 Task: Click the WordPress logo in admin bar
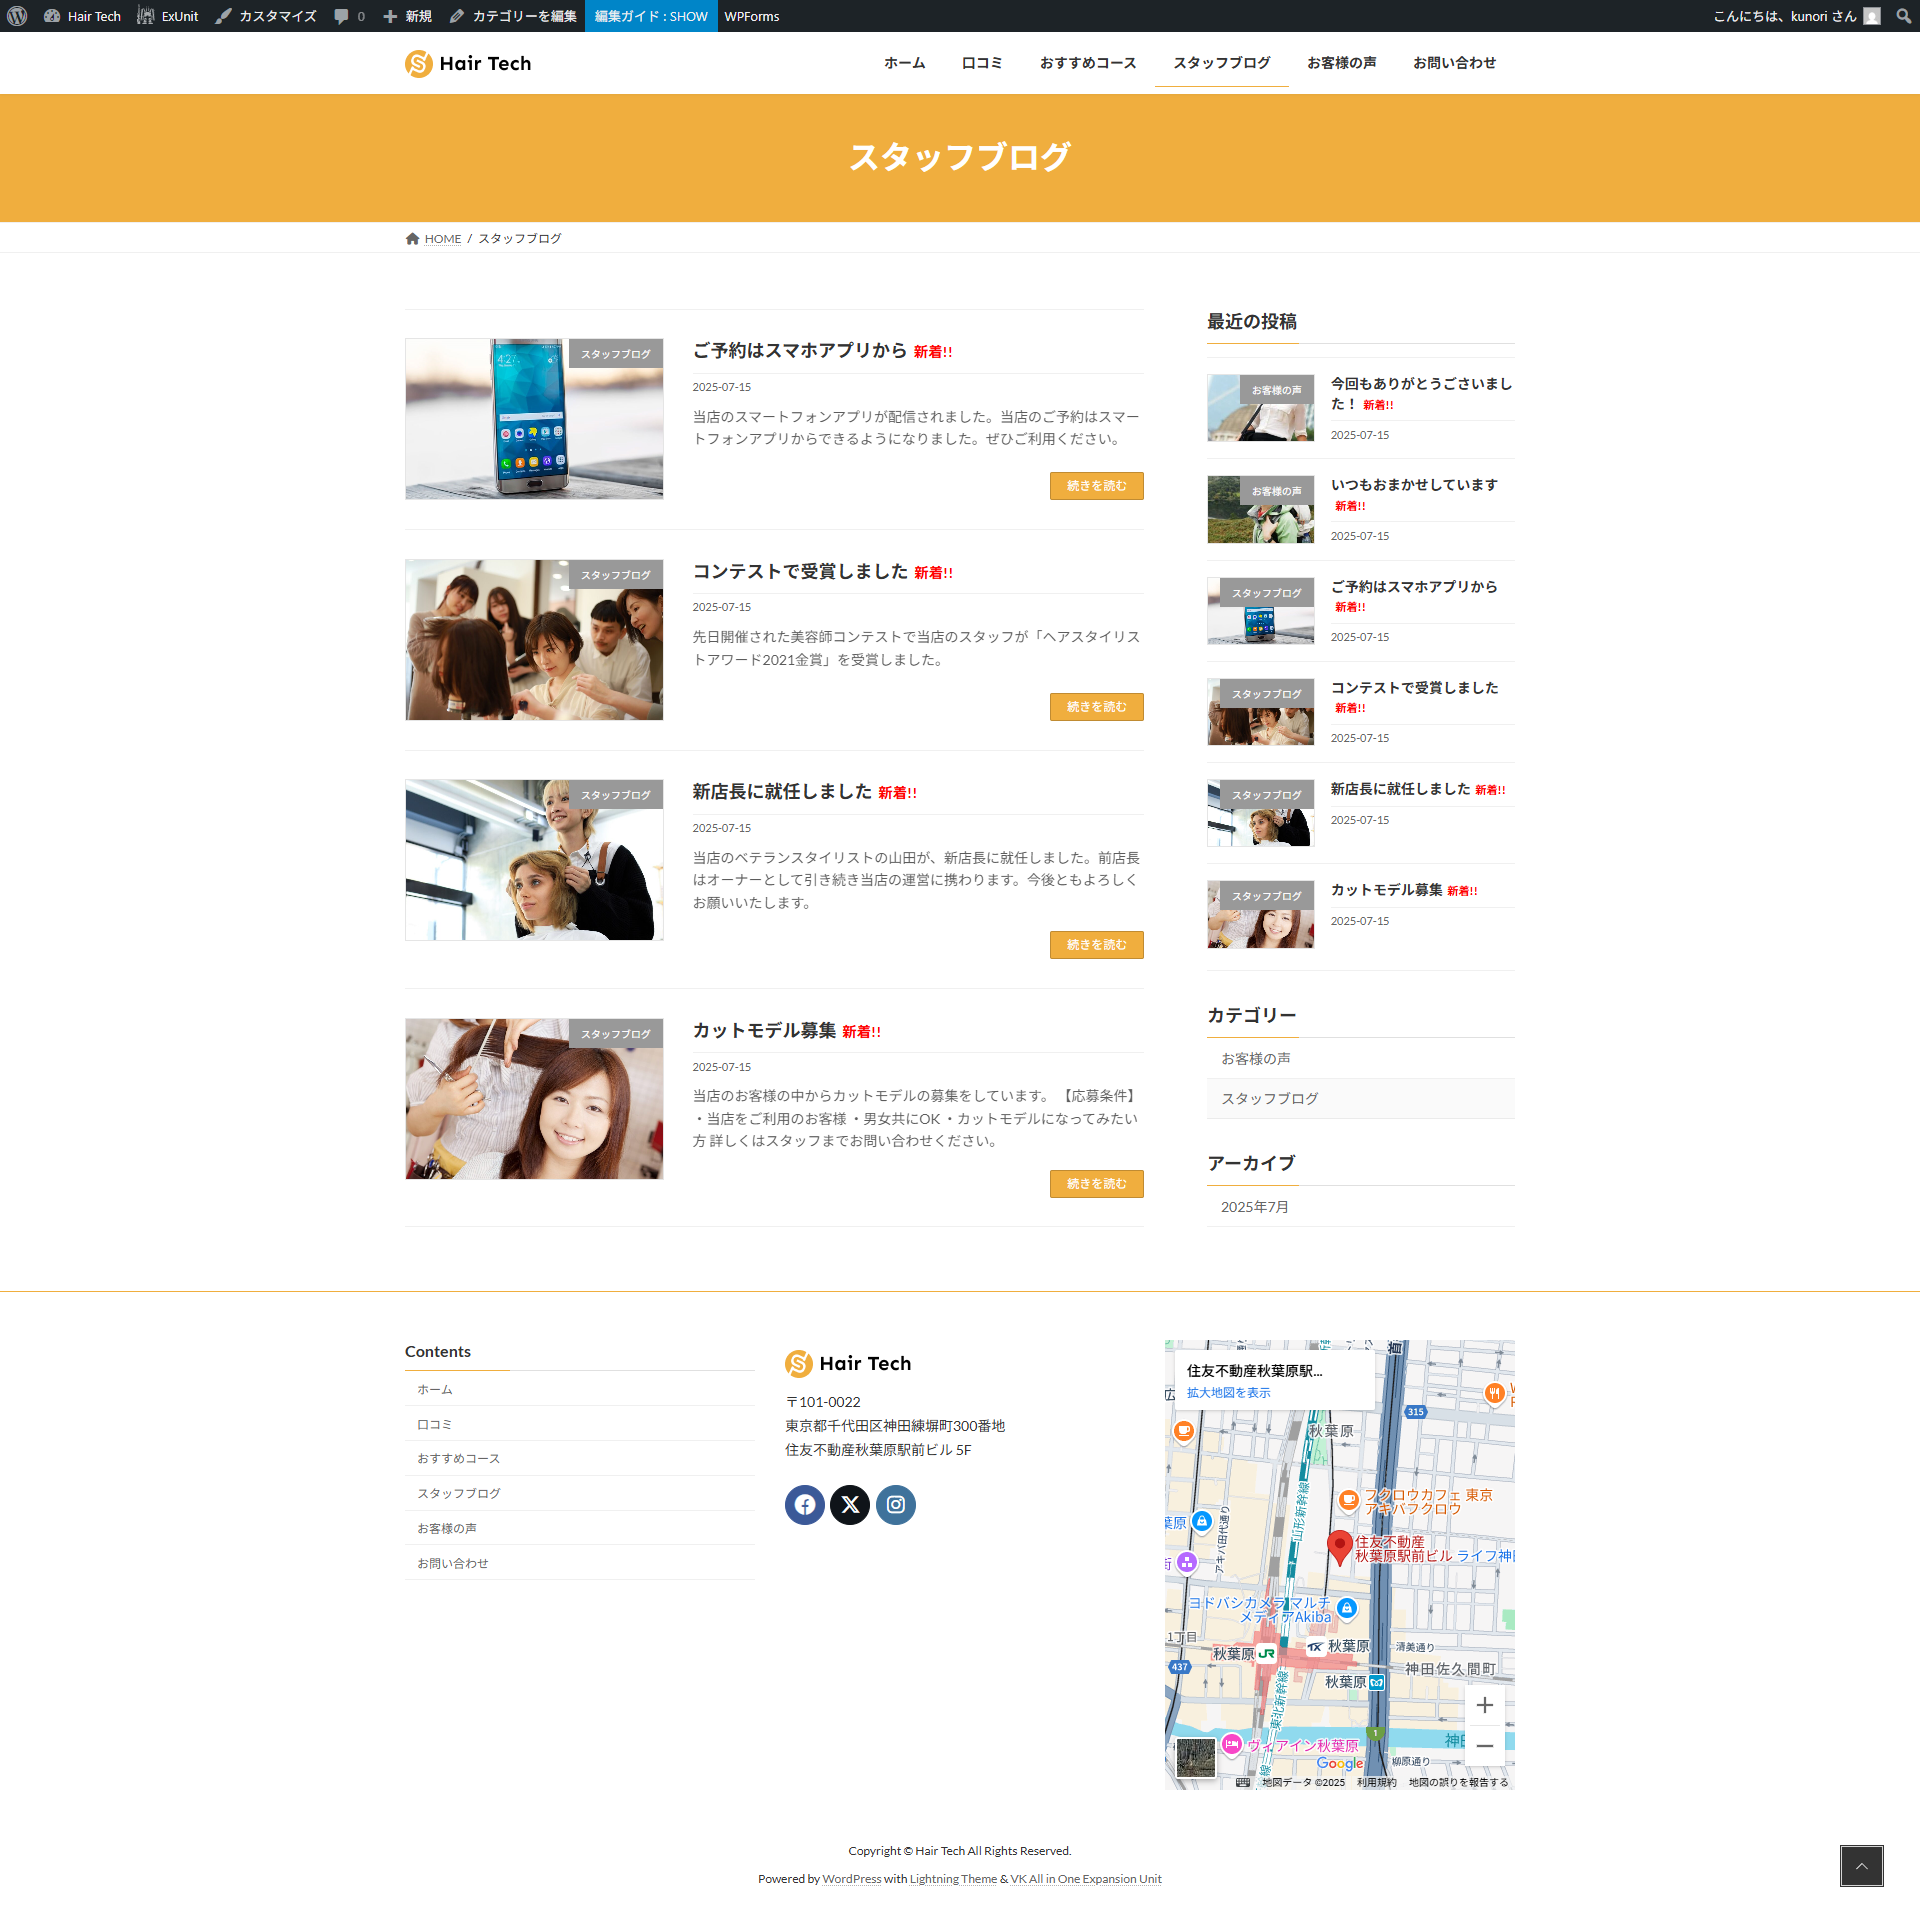coord(17,16)
